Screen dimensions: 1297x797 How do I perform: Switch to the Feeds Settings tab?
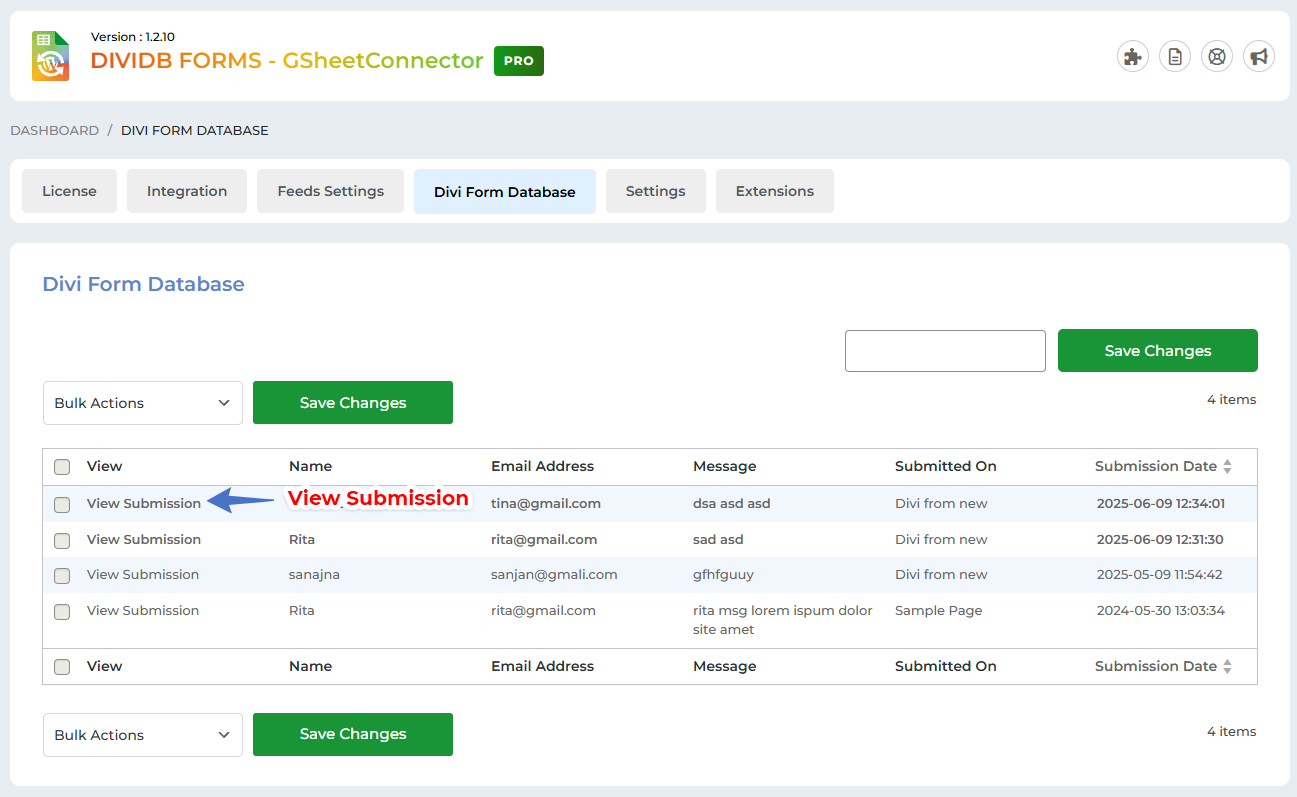[330, 191]
